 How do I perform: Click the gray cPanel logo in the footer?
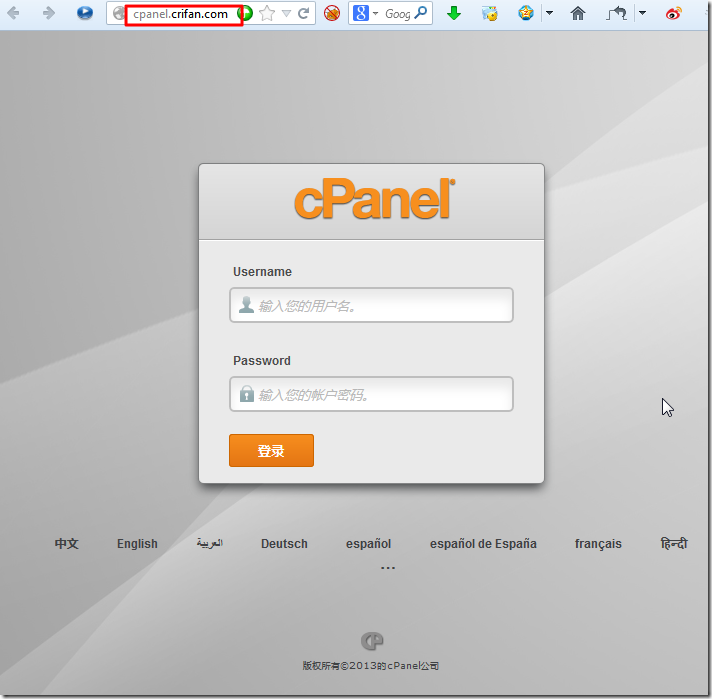coord(372,641)
